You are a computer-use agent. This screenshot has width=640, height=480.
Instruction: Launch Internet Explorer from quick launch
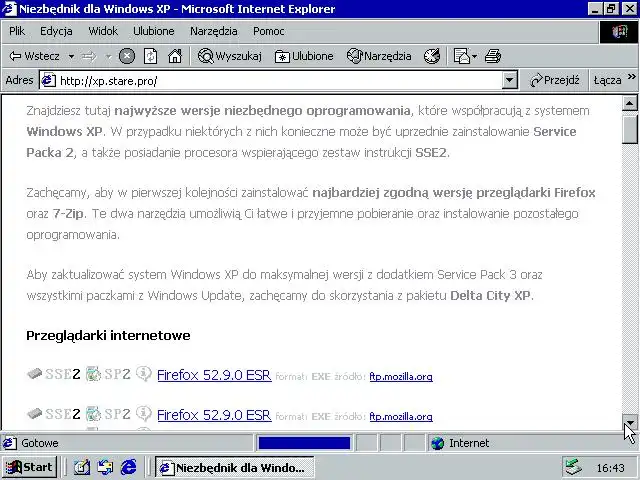click(129, 467)
